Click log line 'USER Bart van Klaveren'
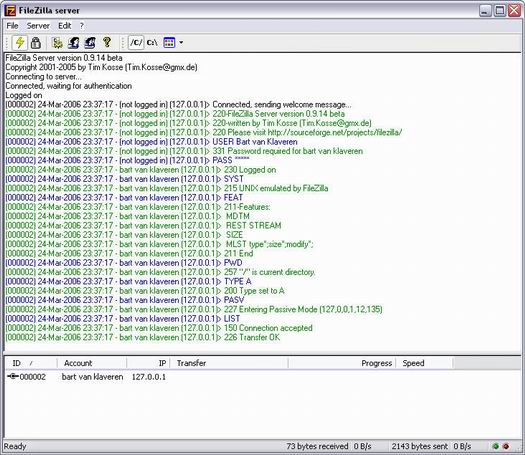 point(151,142)
